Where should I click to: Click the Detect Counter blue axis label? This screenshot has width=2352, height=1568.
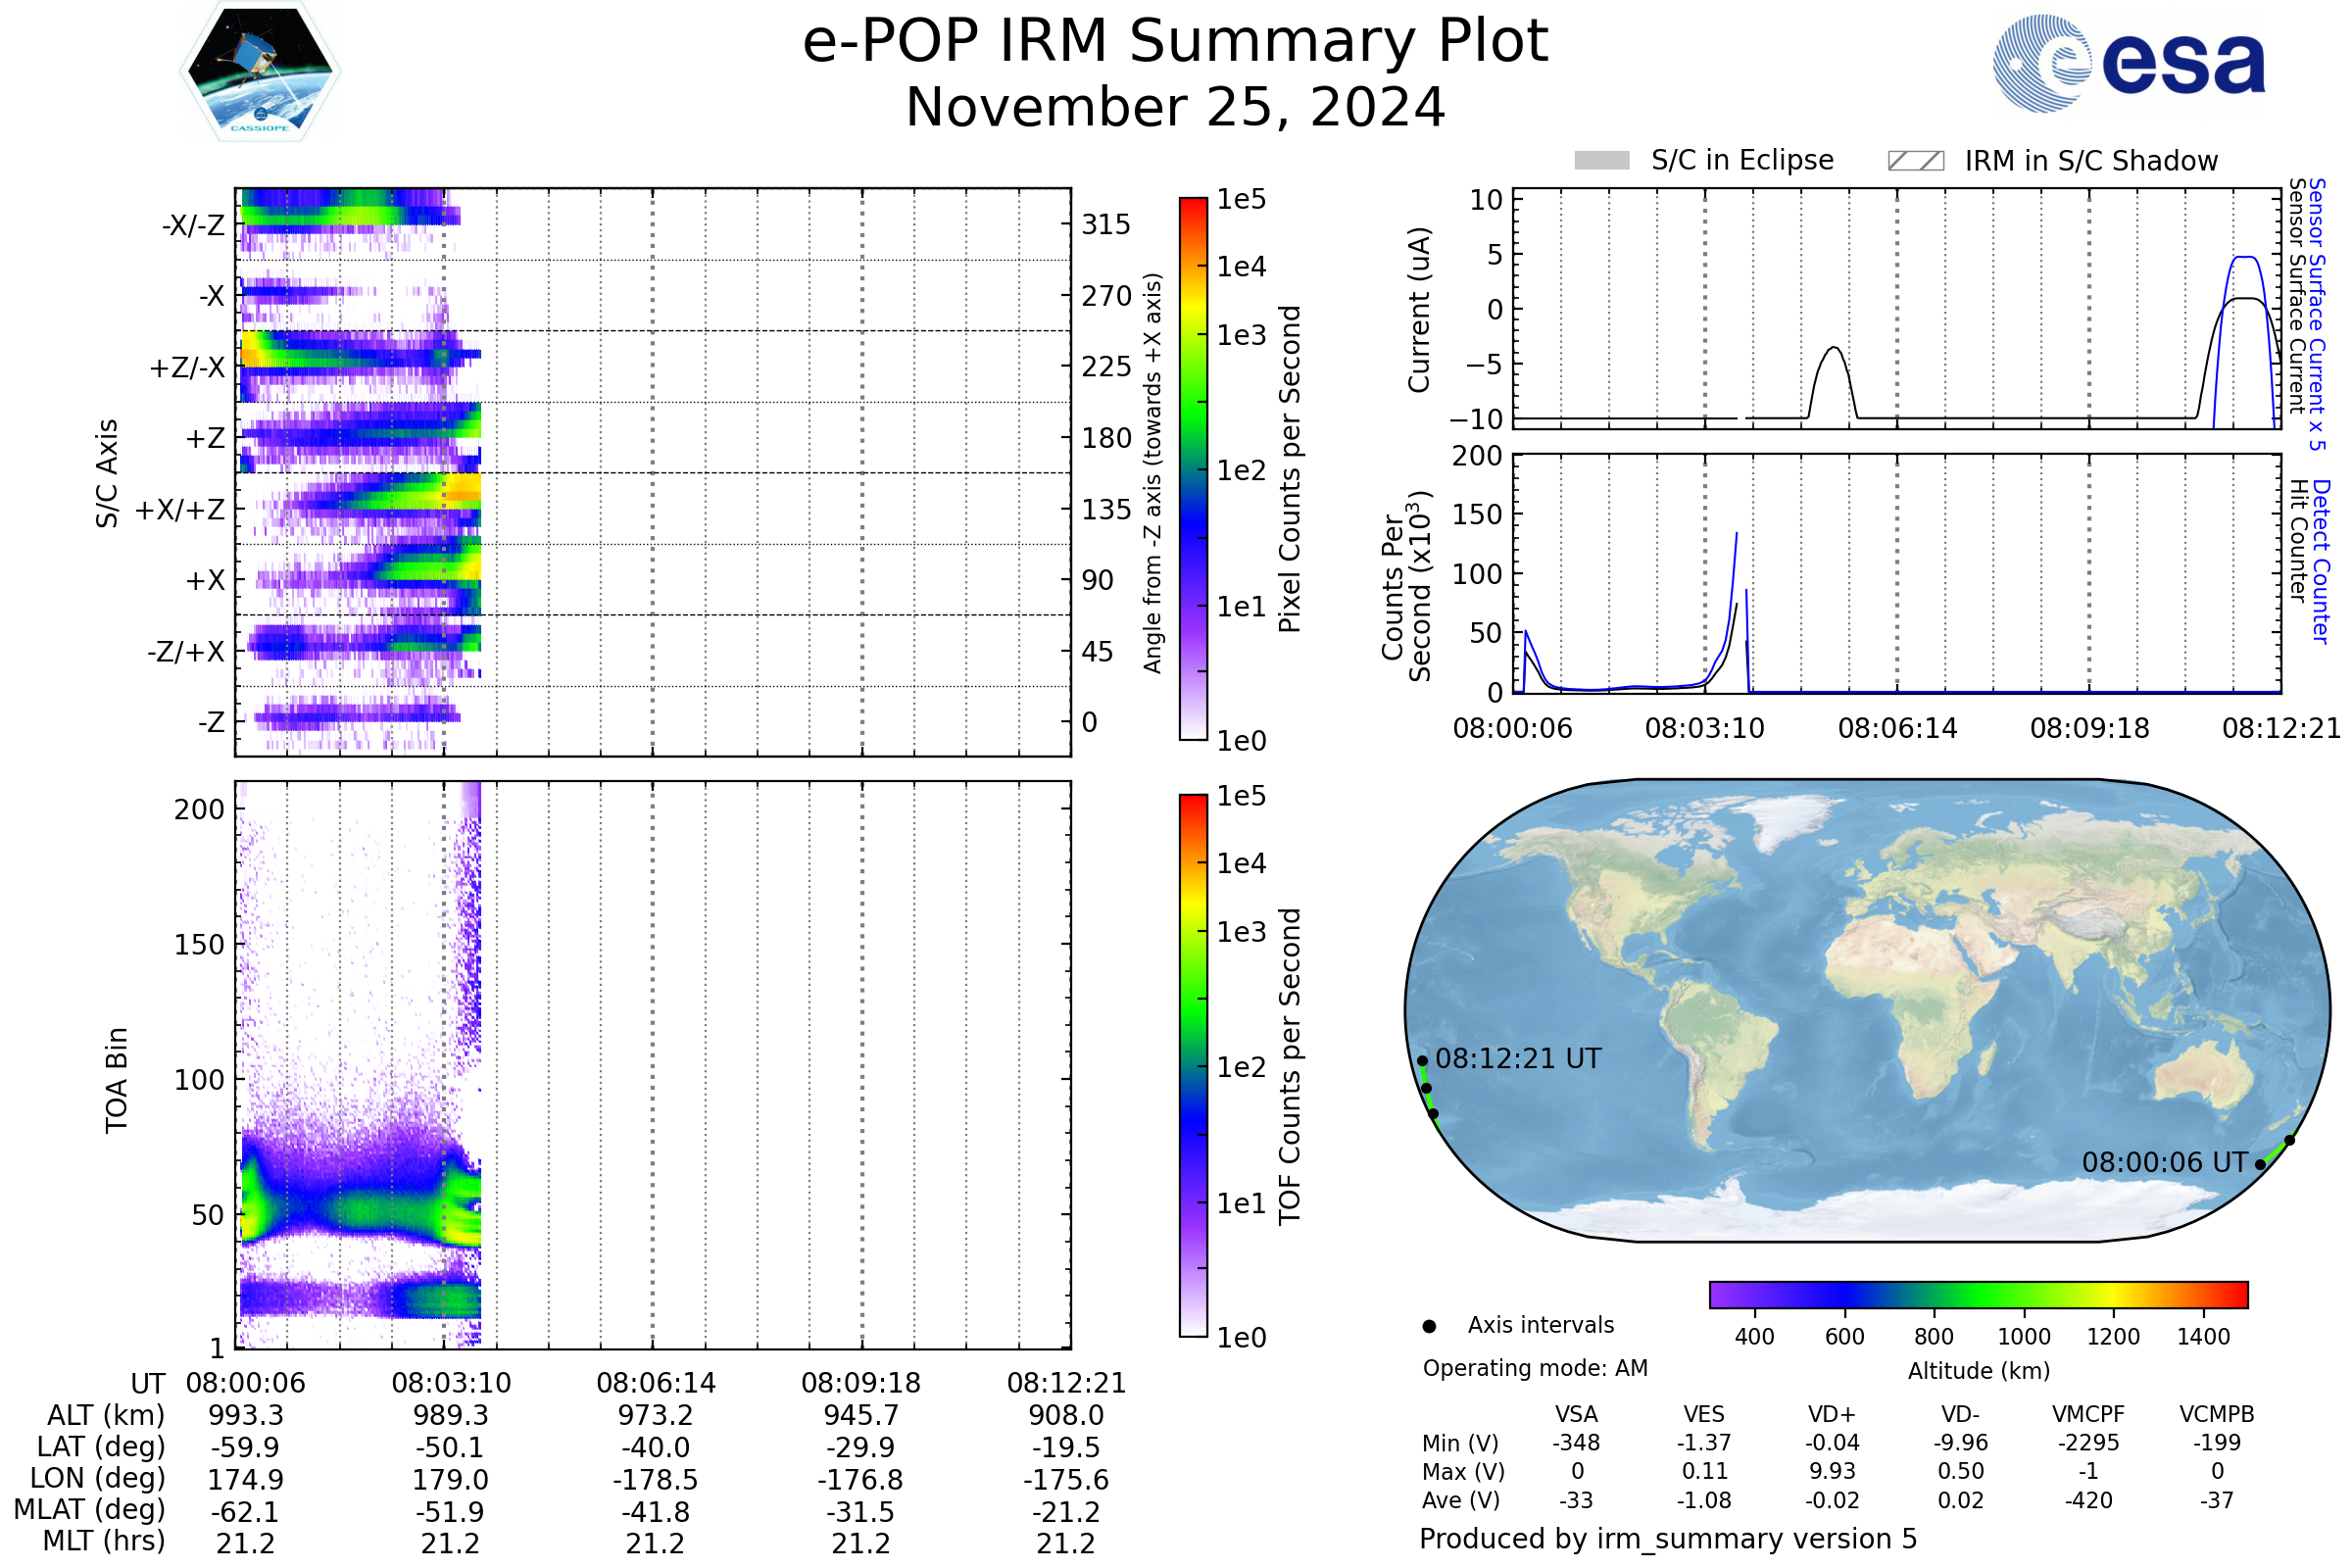tap(2321, 561)
